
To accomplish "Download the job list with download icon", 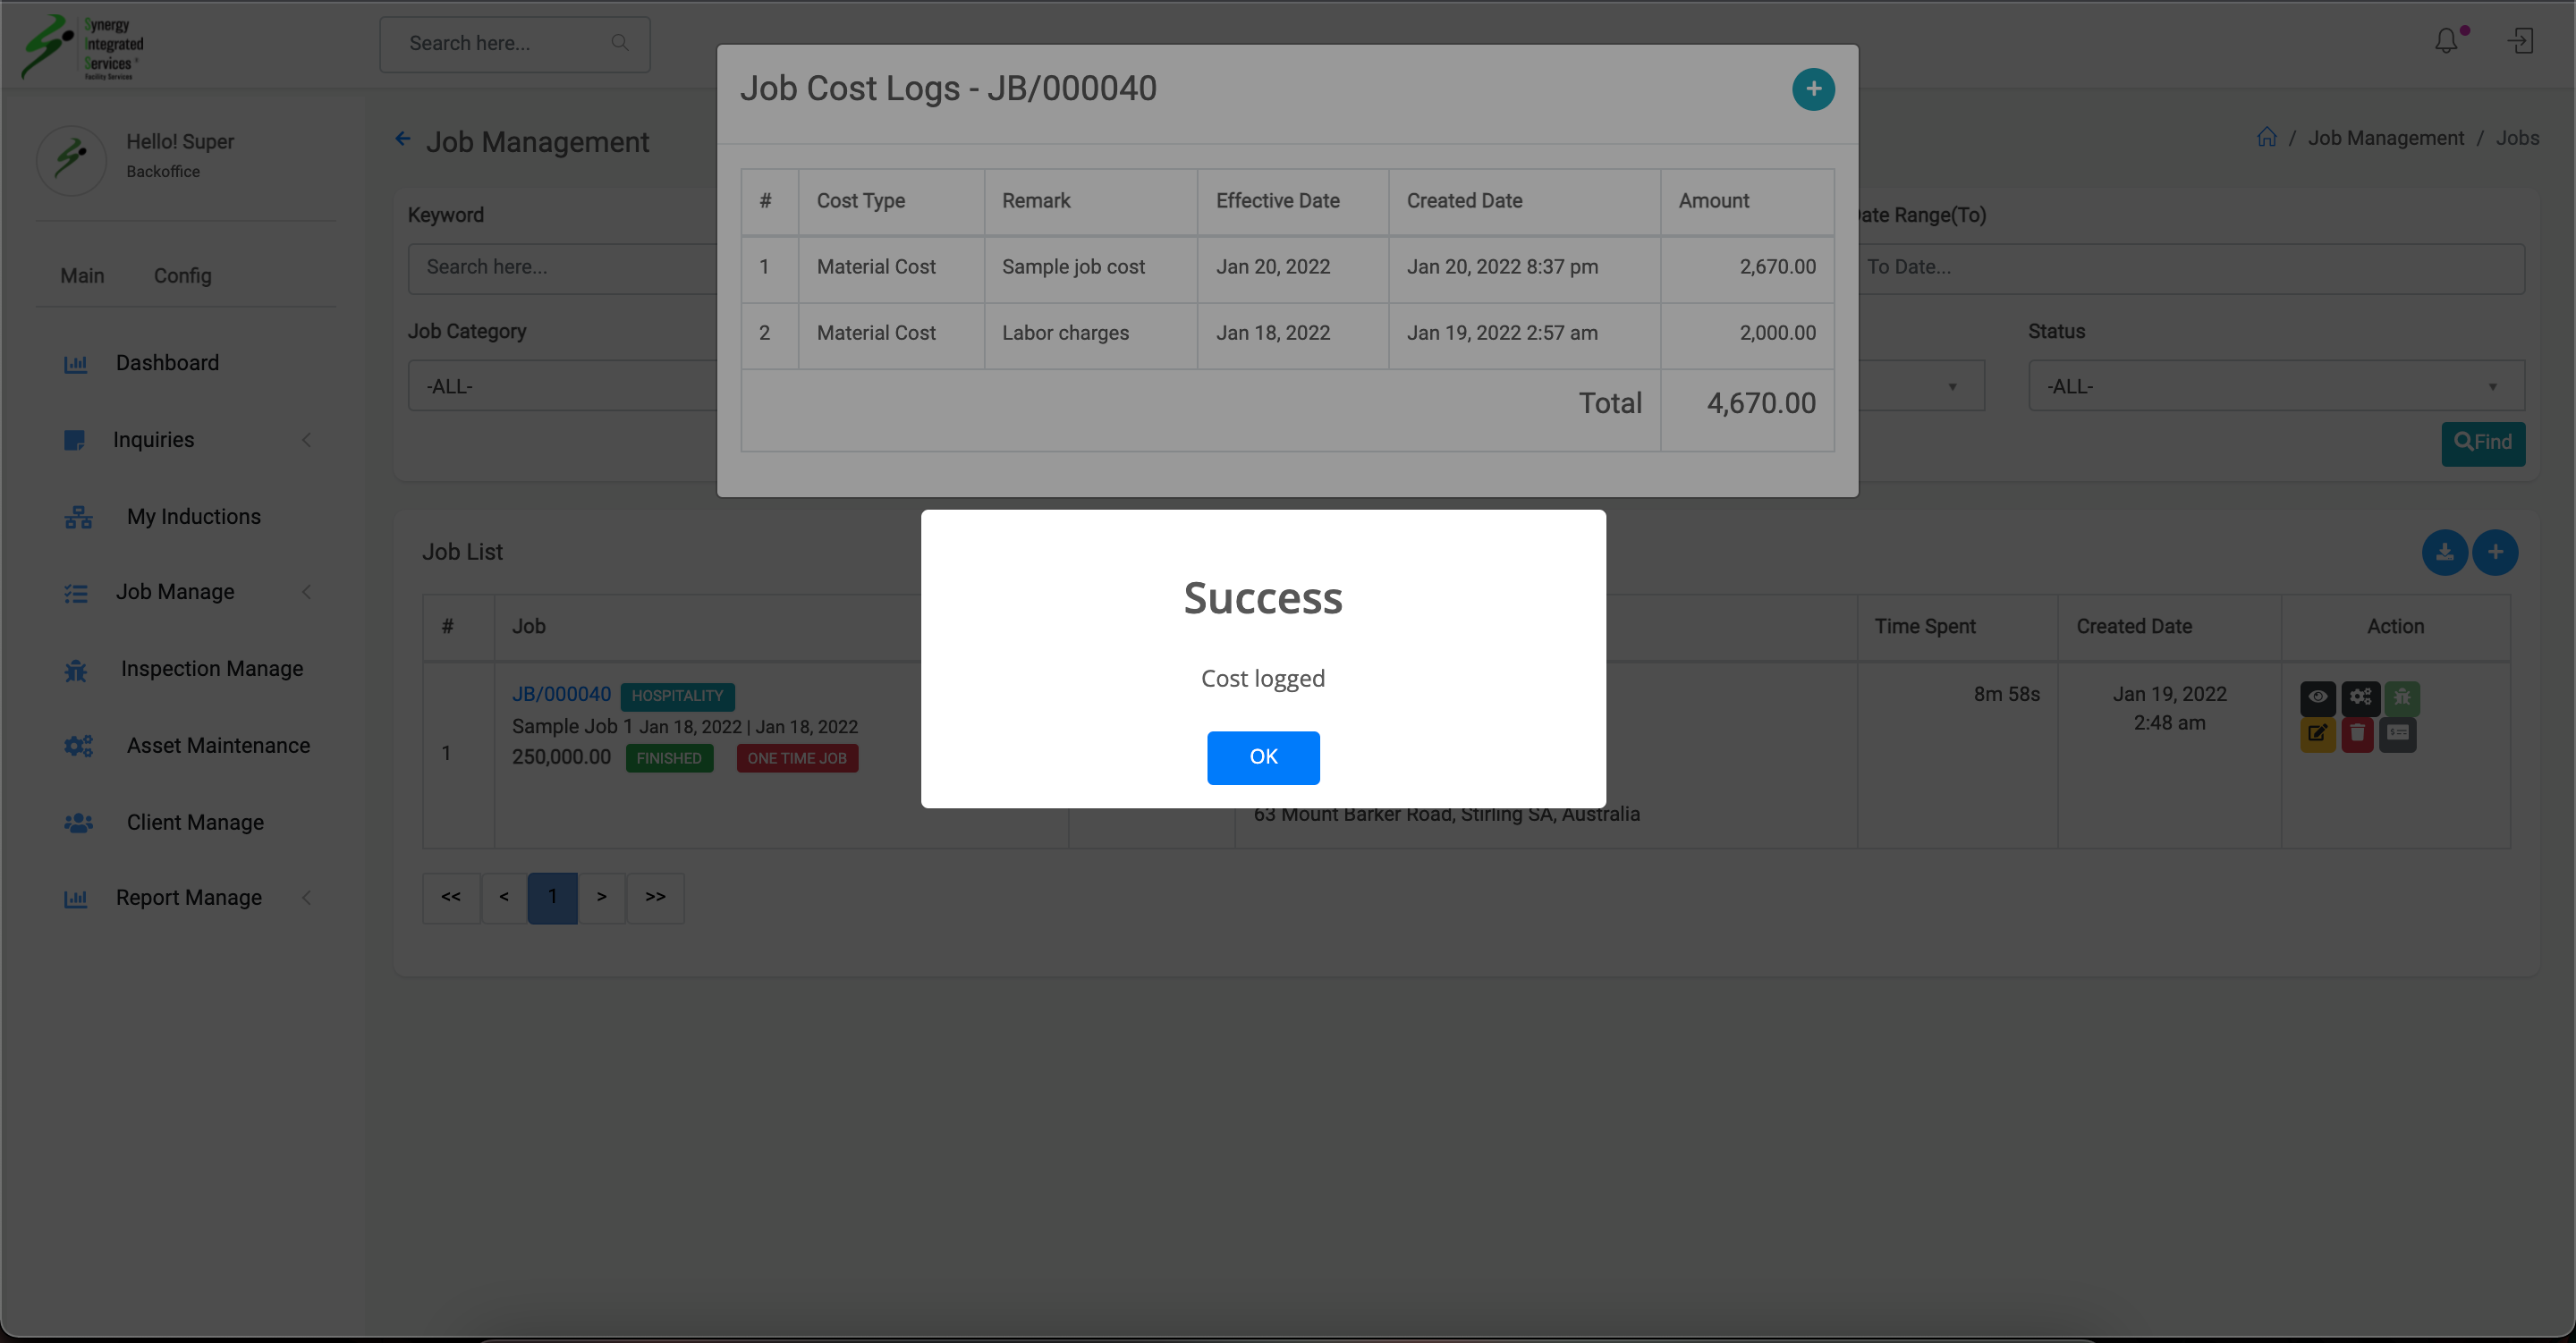I will pyautogui.click(x=2444, y=552).
